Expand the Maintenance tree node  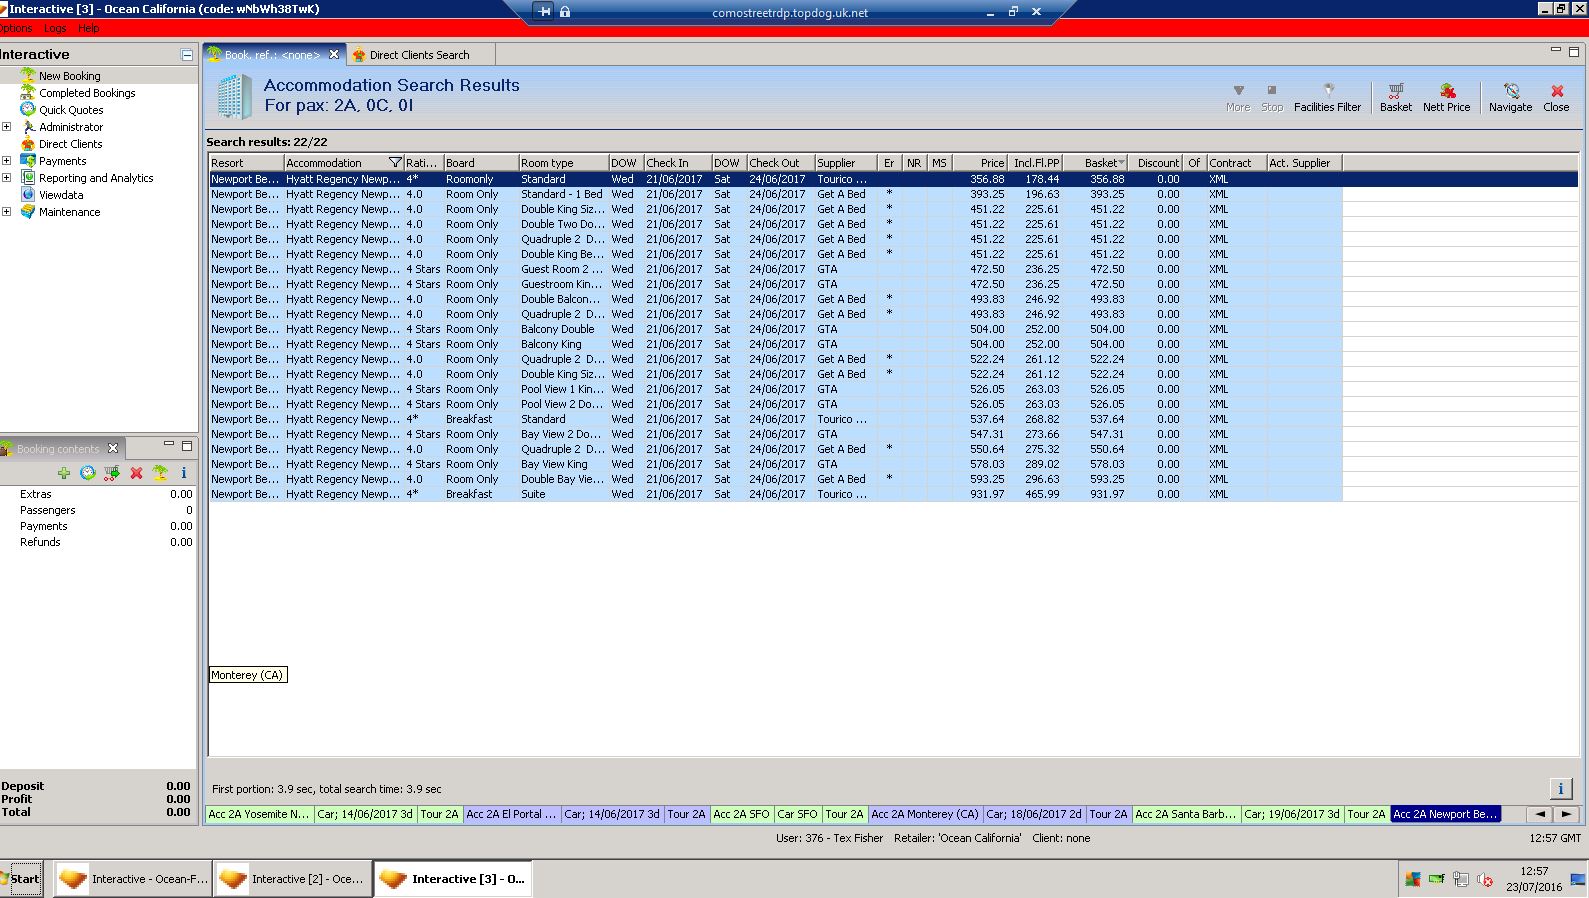coord(7,212)
